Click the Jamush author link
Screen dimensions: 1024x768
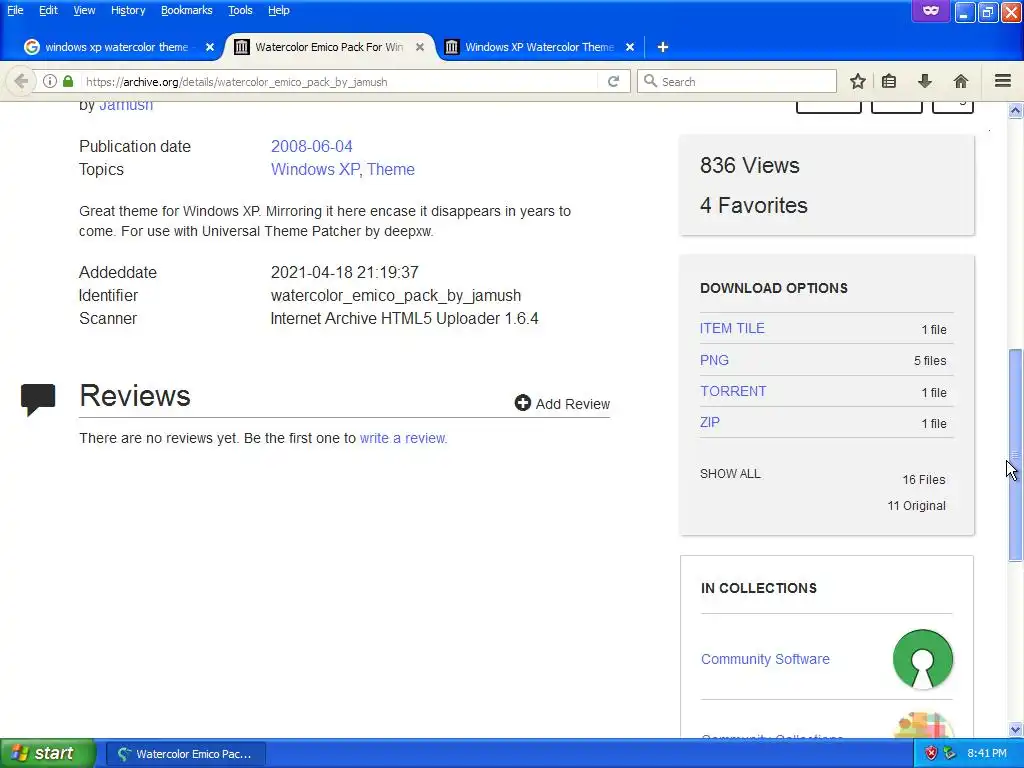point(126,105)
